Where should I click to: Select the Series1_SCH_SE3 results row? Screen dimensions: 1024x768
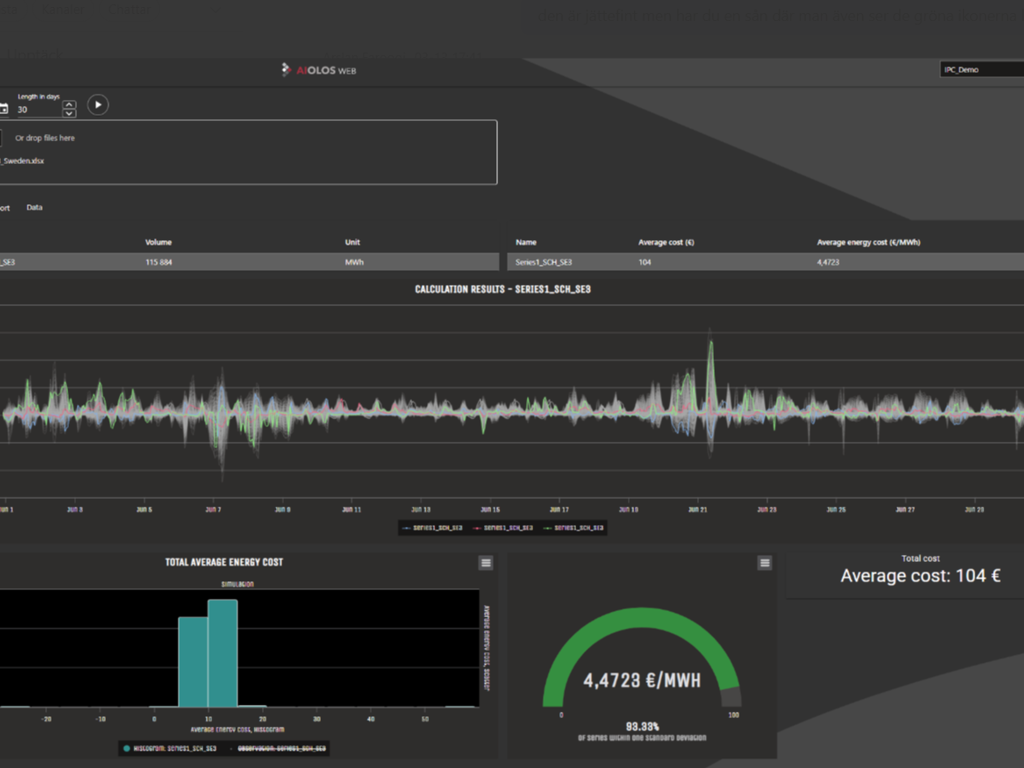(x=700, y=262)
